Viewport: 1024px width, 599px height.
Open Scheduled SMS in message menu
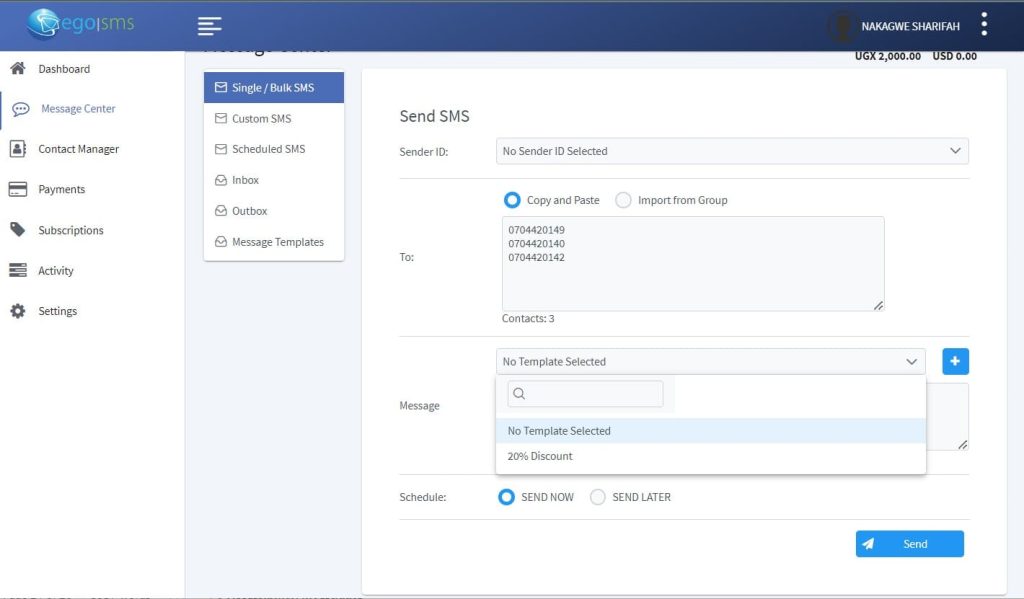pos(268,149)
